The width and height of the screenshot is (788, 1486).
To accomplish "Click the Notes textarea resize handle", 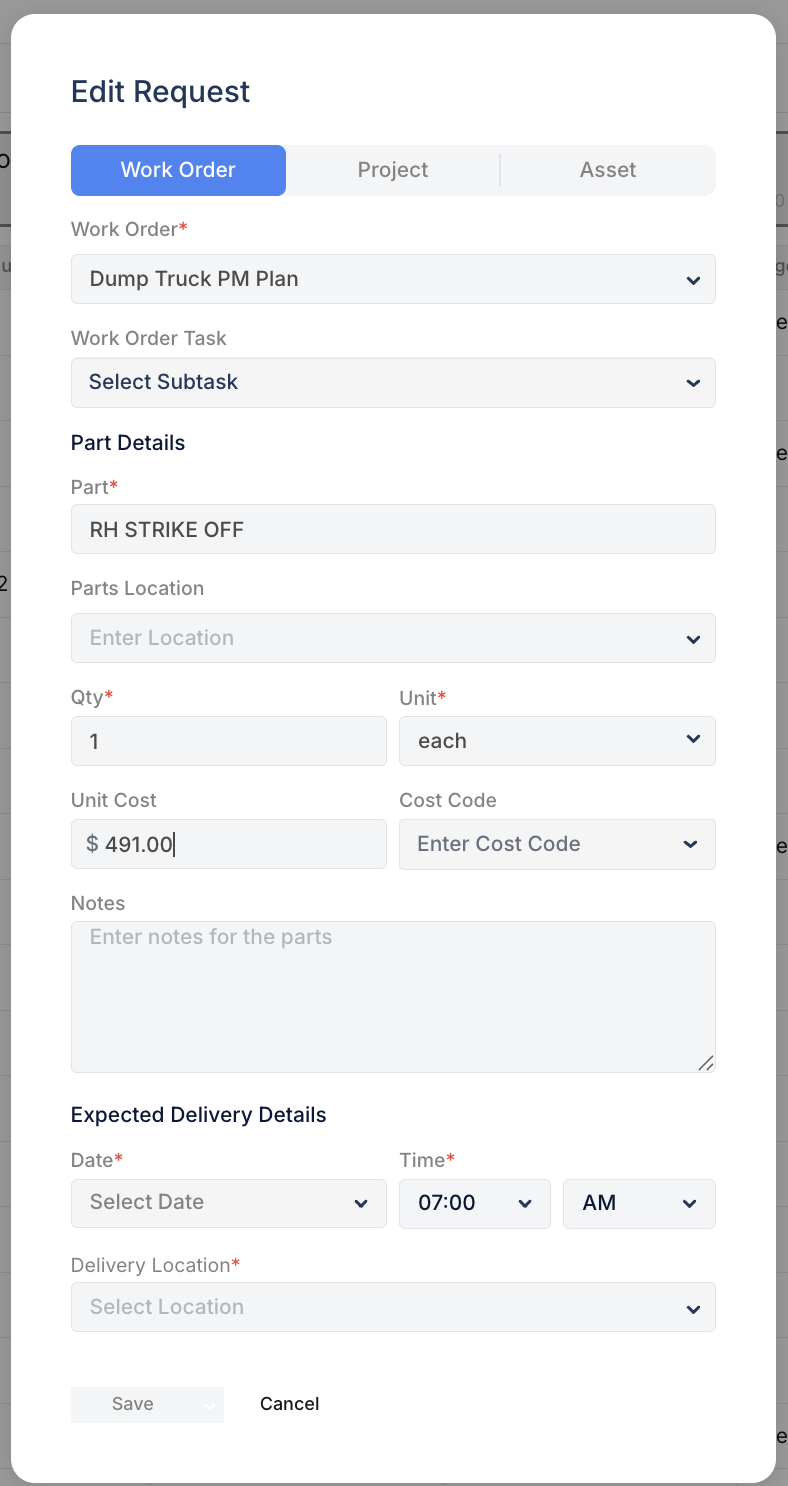I will 708,1063.
